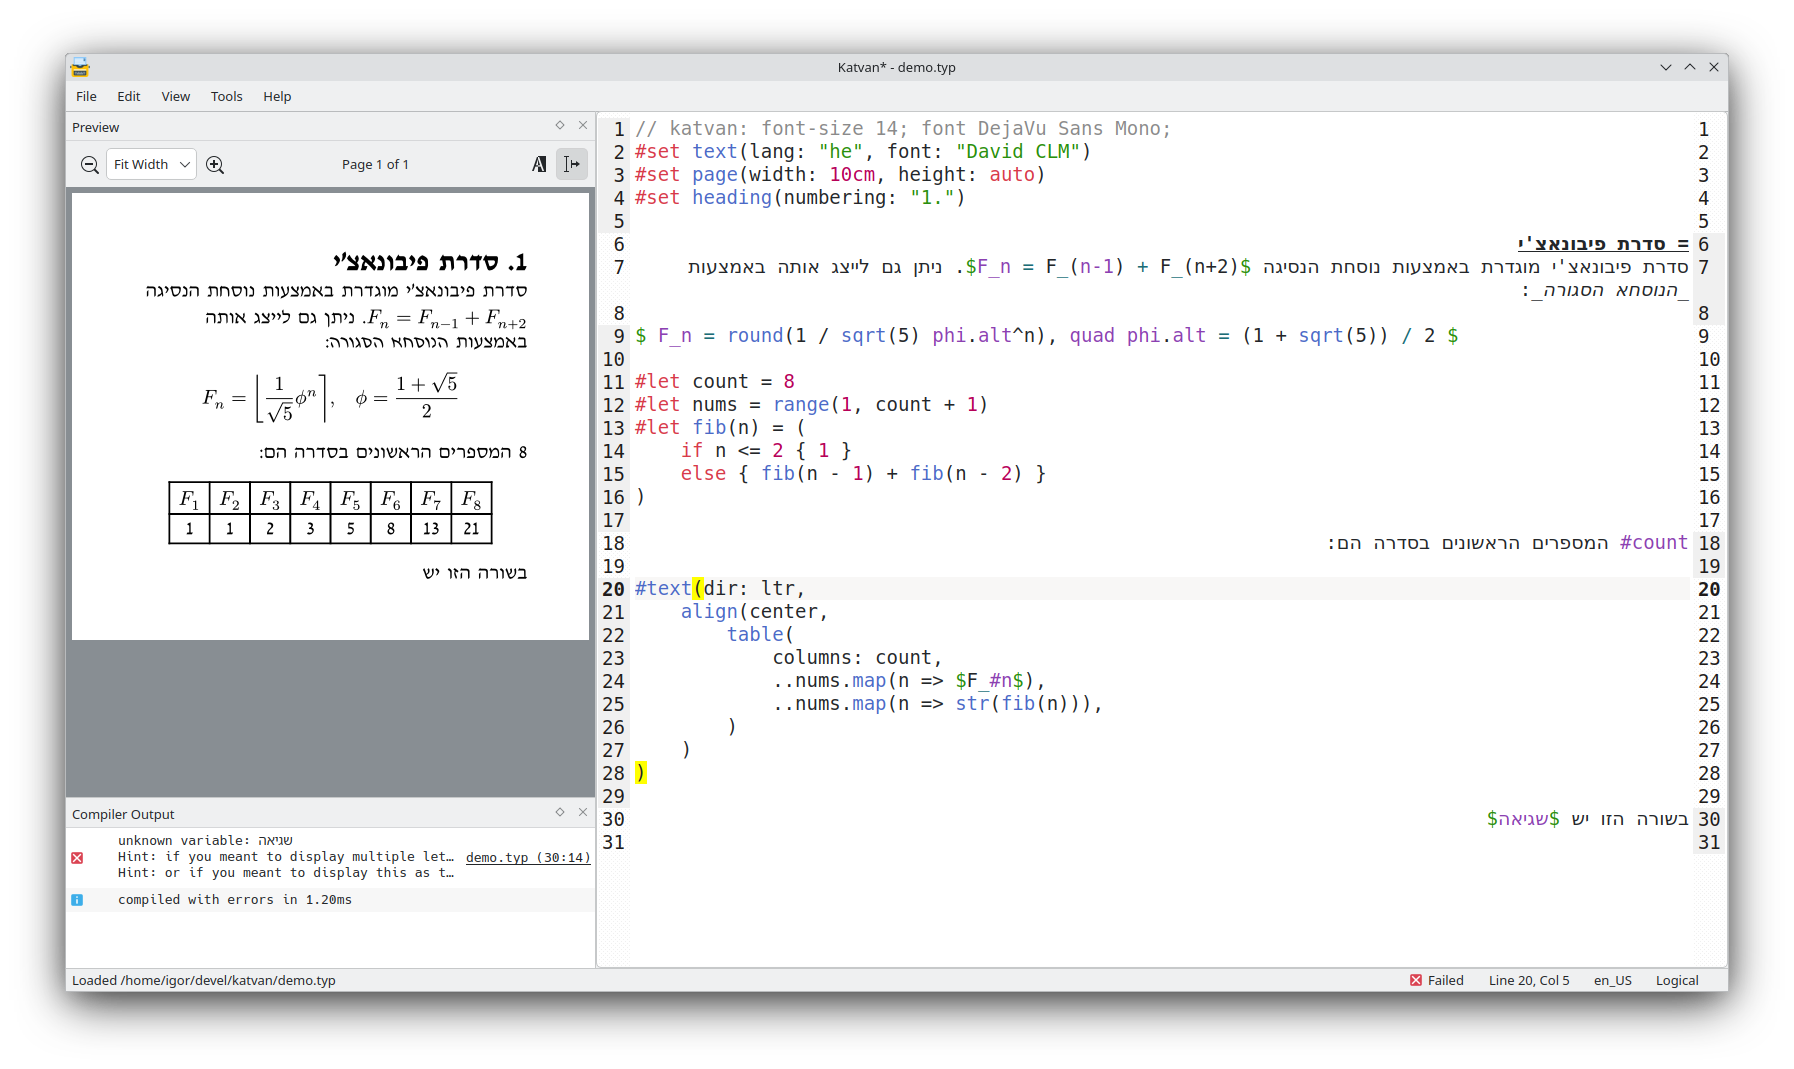Image resolution: width=1794 pixels, height=1069 pixels.
Task: Click the status message 'Loaded /home/igor/devel/katvan/demo.typ'
Action: point(204,981)
